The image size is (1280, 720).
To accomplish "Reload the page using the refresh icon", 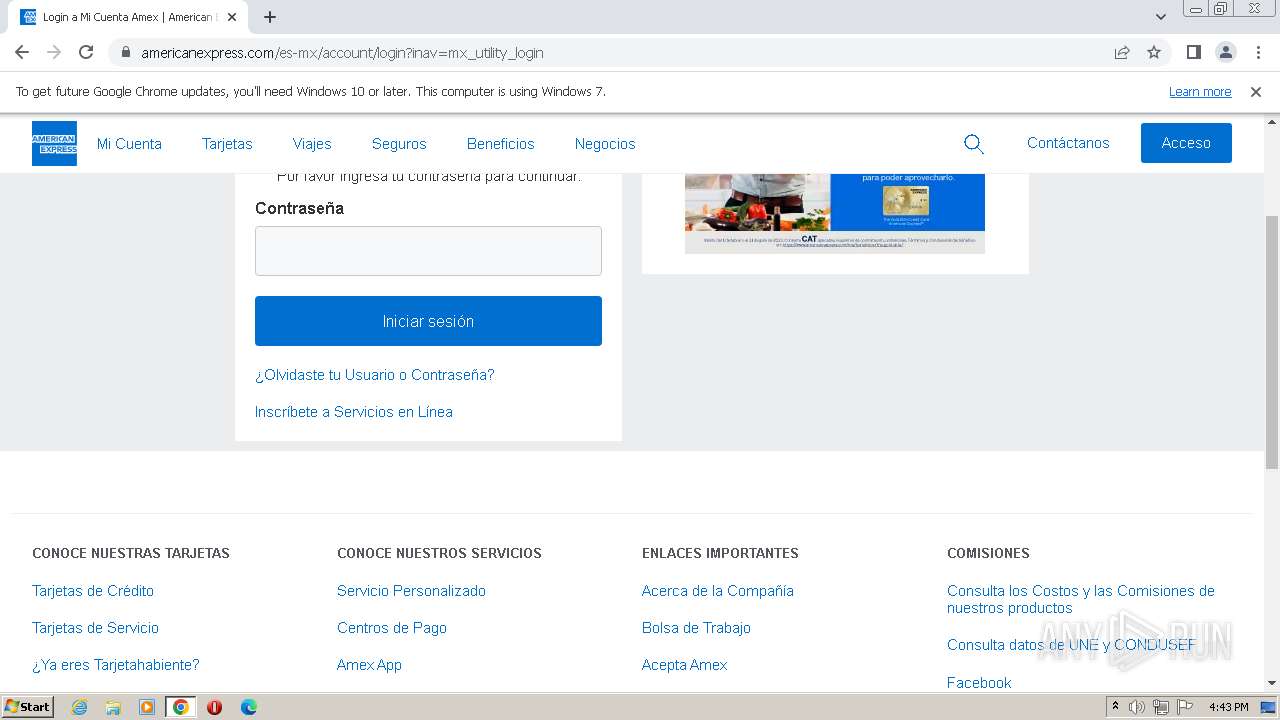I will (86, 52).
